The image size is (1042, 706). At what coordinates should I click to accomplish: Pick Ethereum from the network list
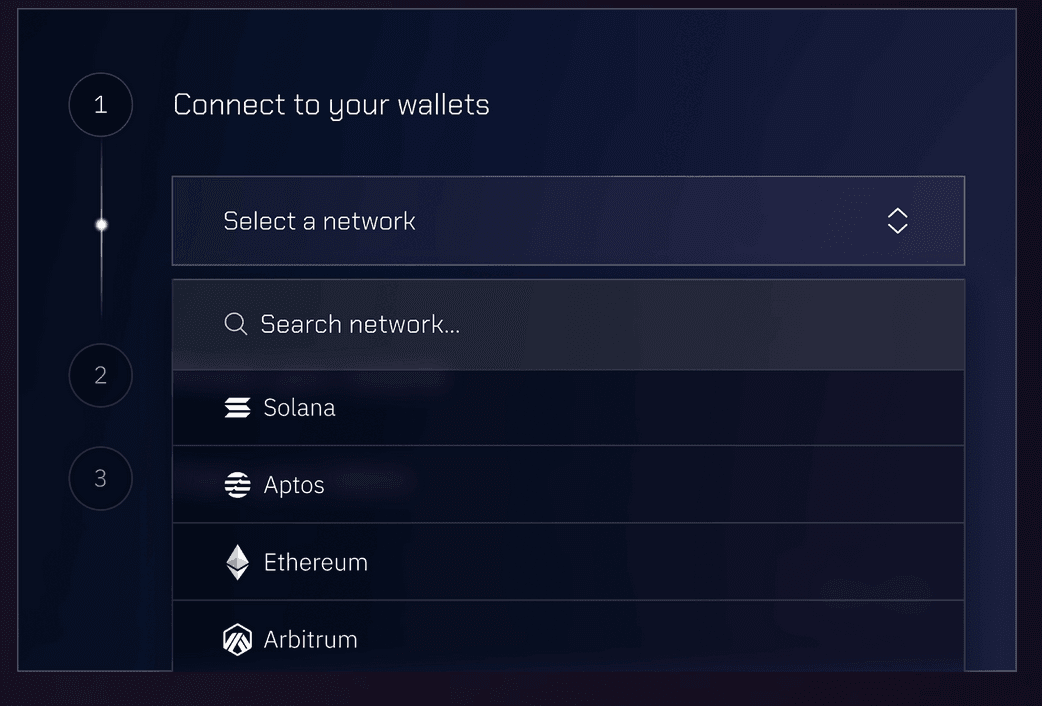(567, 562)
